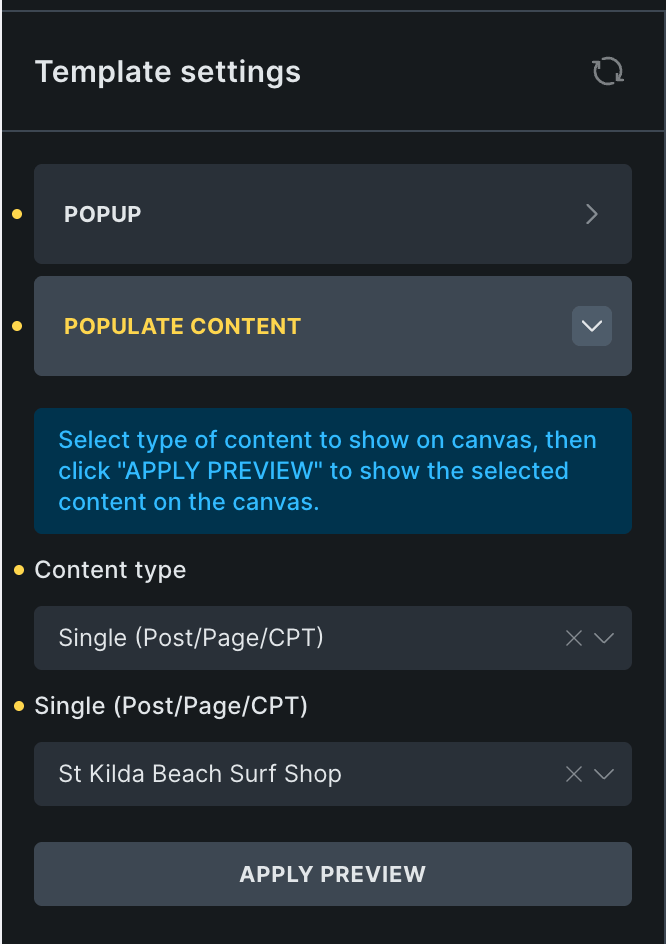Click the yellow dot next to Single (Post/Page/CPT) label
The image size is (666, 944).
click(19, 706)
